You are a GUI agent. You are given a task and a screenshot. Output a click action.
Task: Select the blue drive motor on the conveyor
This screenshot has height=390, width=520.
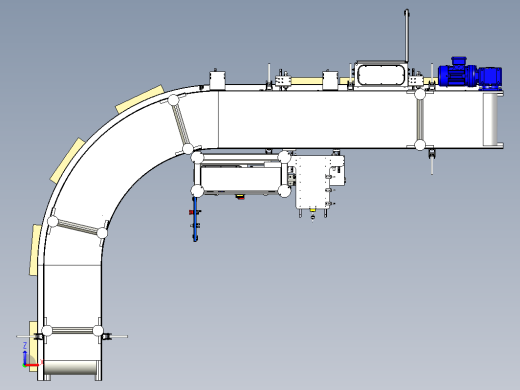point(469,74)
